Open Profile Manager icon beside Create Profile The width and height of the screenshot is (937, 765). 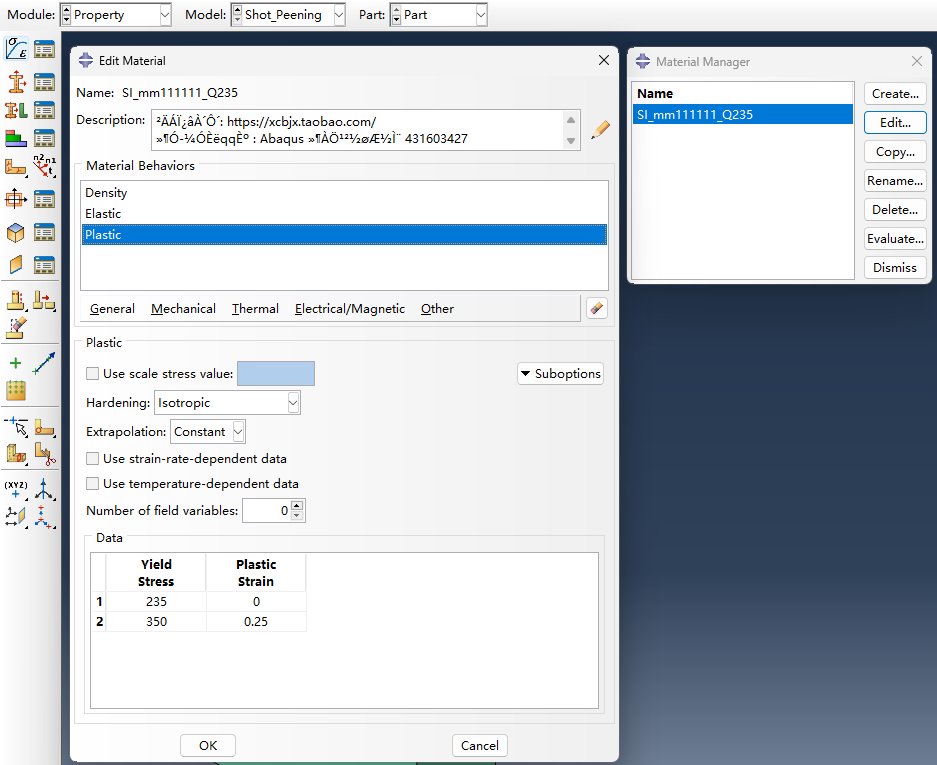(44, 199)
